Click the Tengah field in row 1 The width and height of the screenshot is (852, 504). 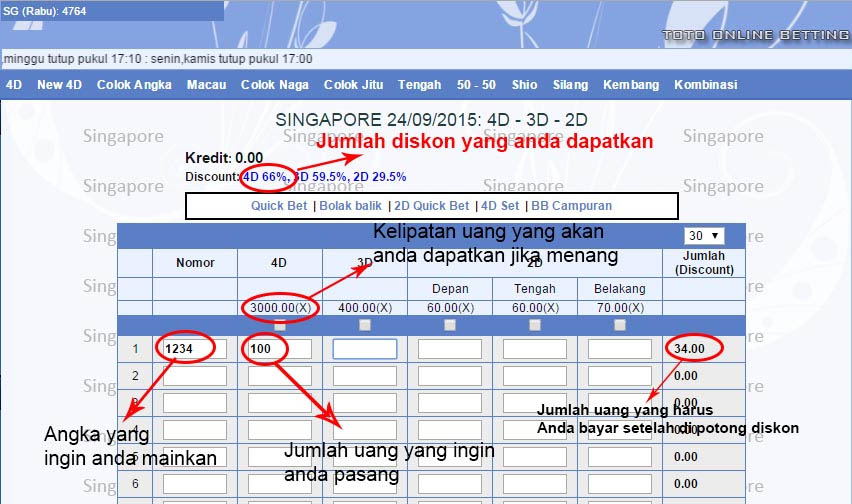(535, 349)
